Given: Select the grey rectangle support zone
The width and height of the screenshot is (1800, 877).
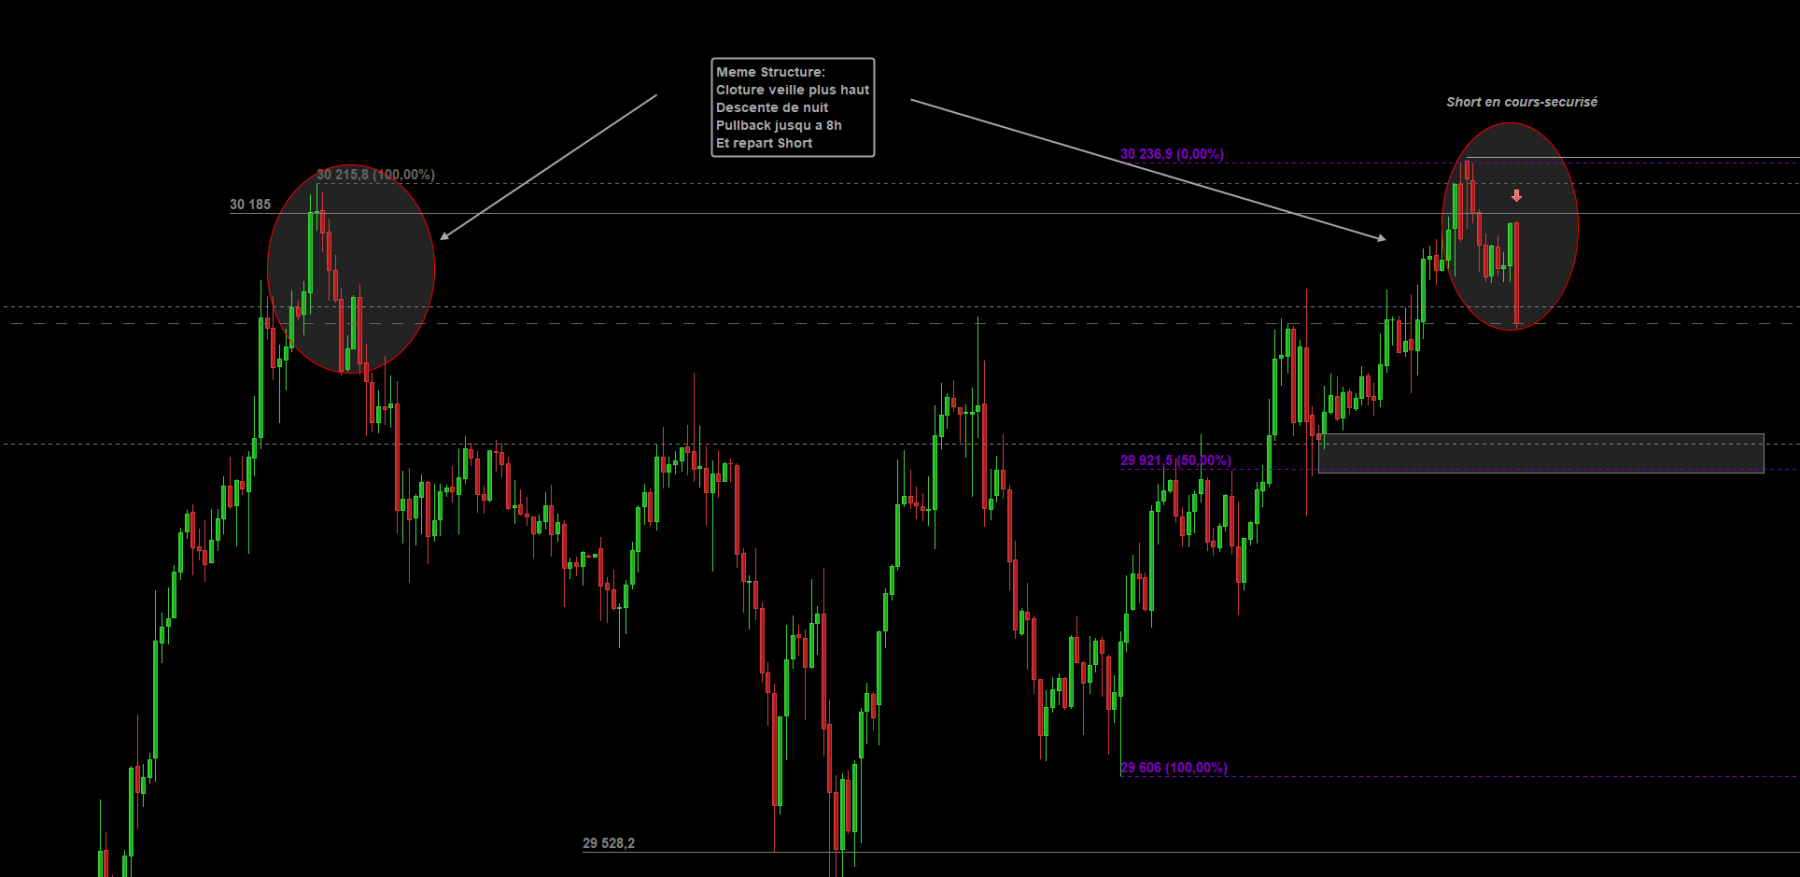Looking at the screenshot, I should pyautogui.click(x=1541, y=453).
